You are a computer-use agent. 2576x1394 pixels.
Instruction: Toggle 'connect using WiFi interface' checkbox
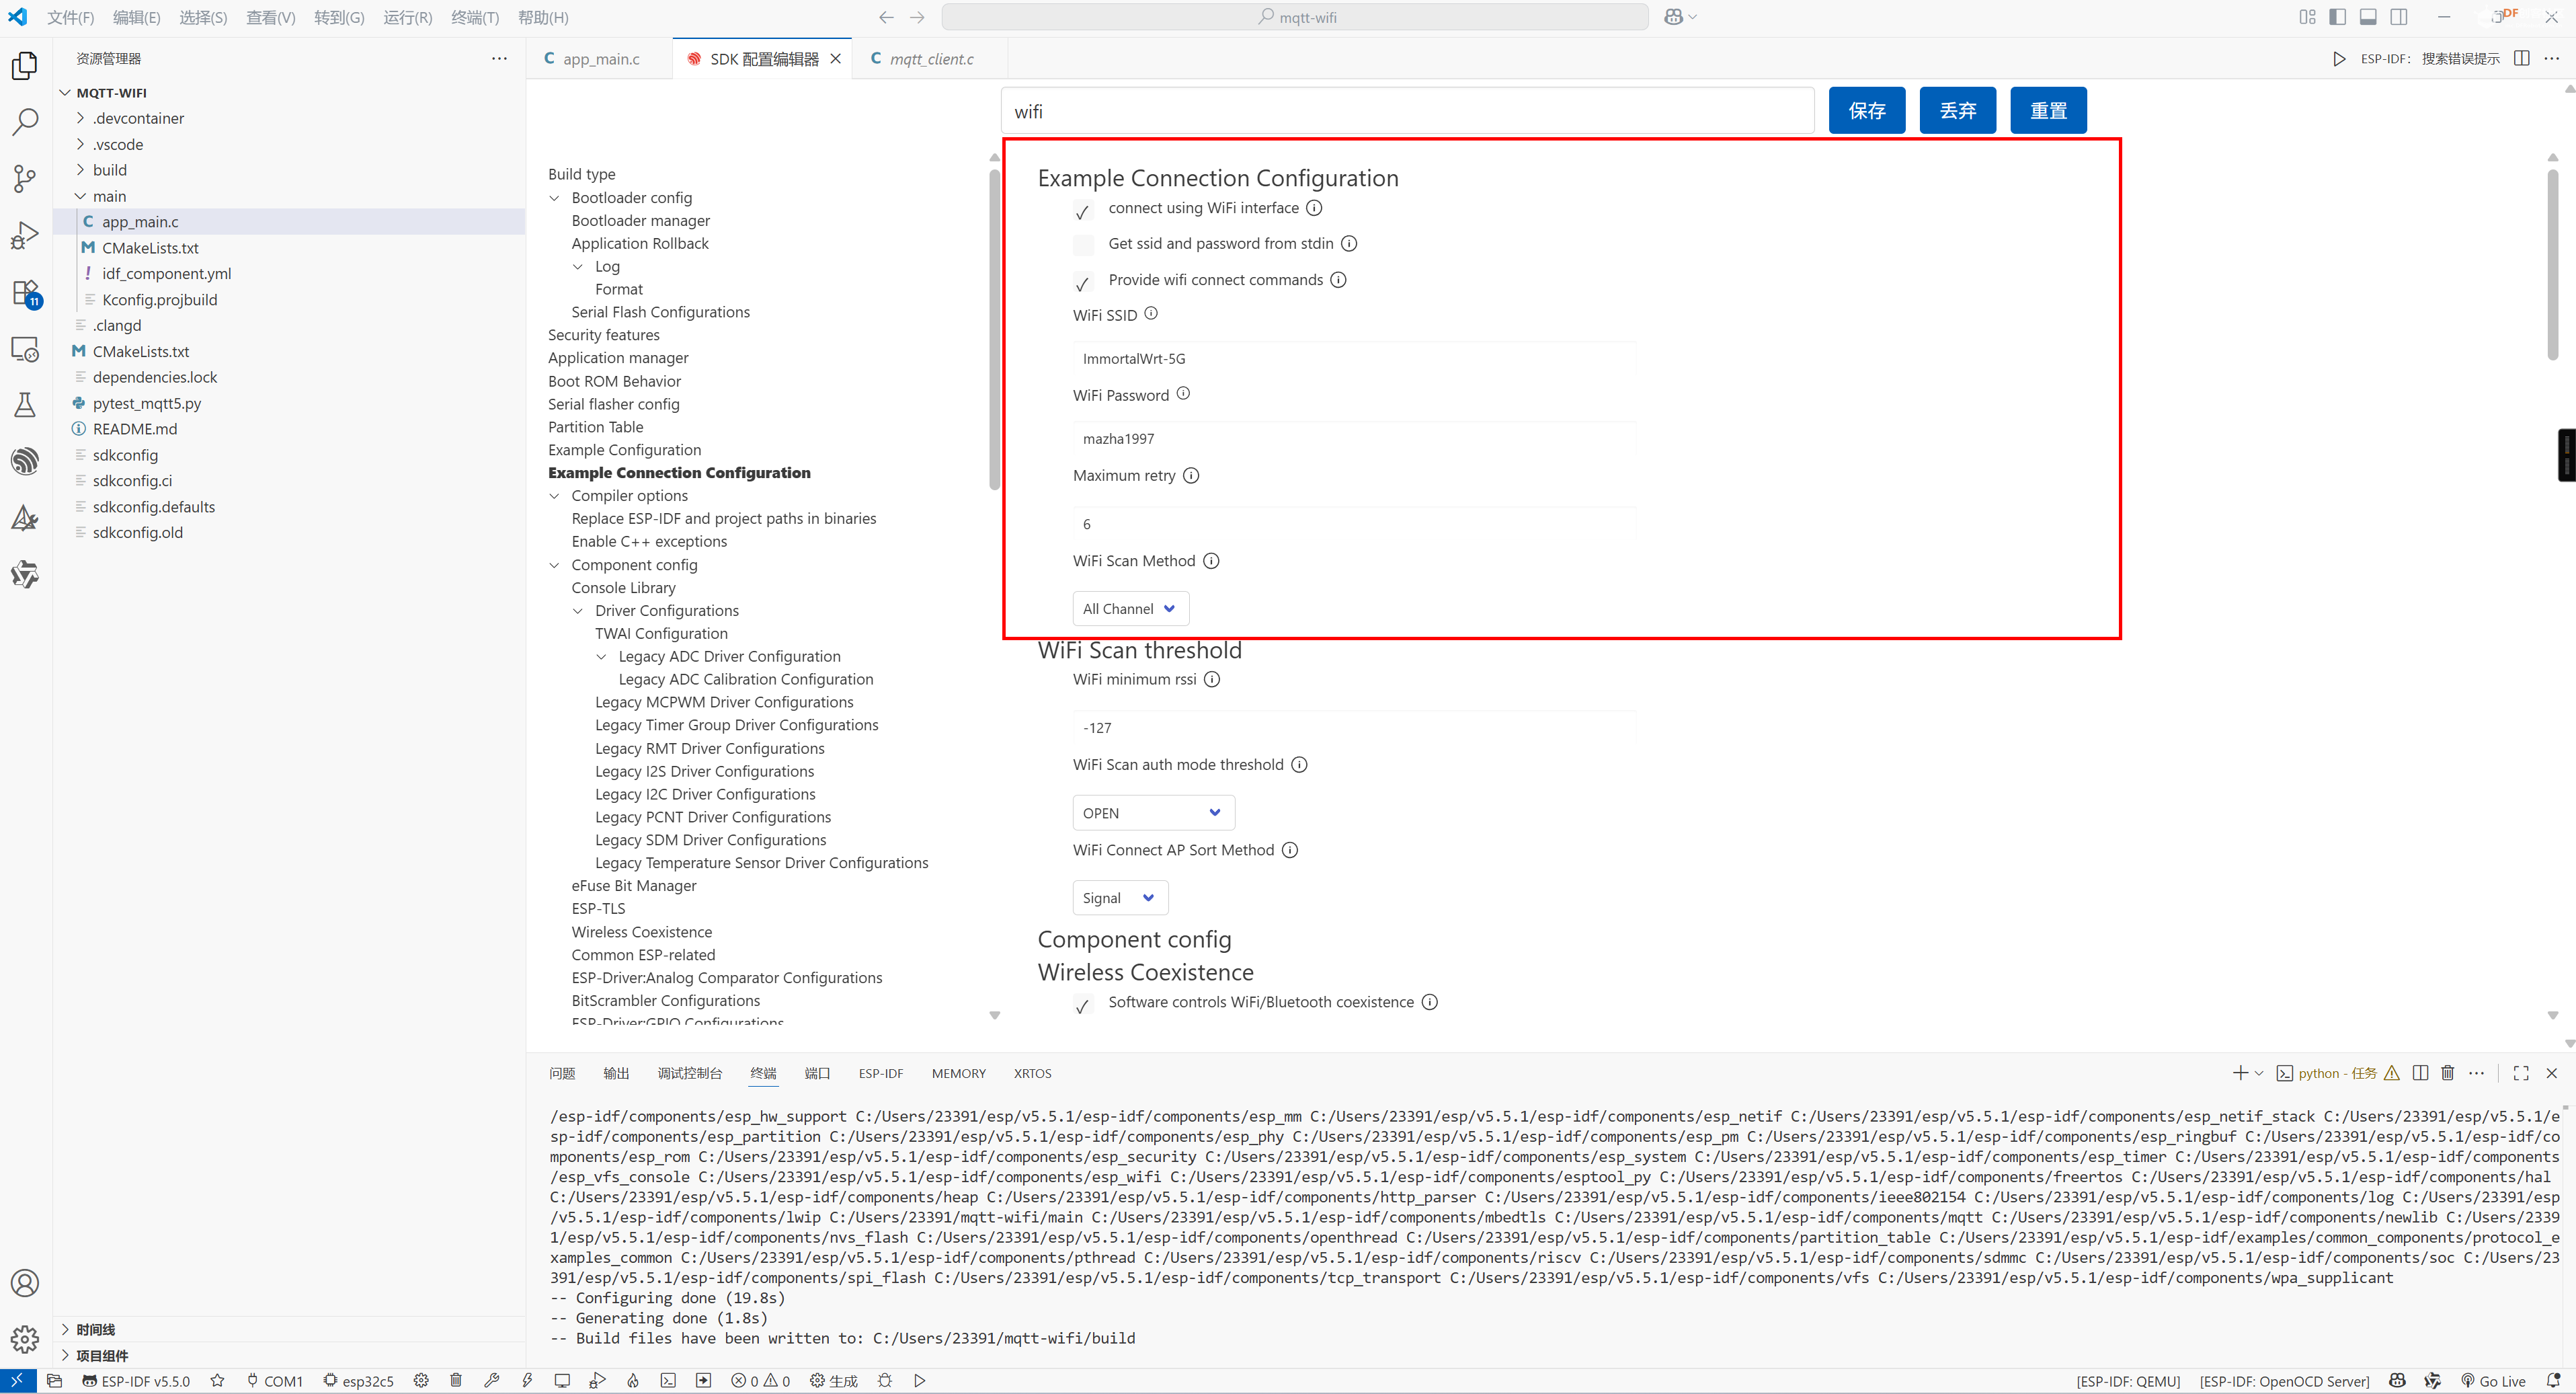(x=1083, y=211)
